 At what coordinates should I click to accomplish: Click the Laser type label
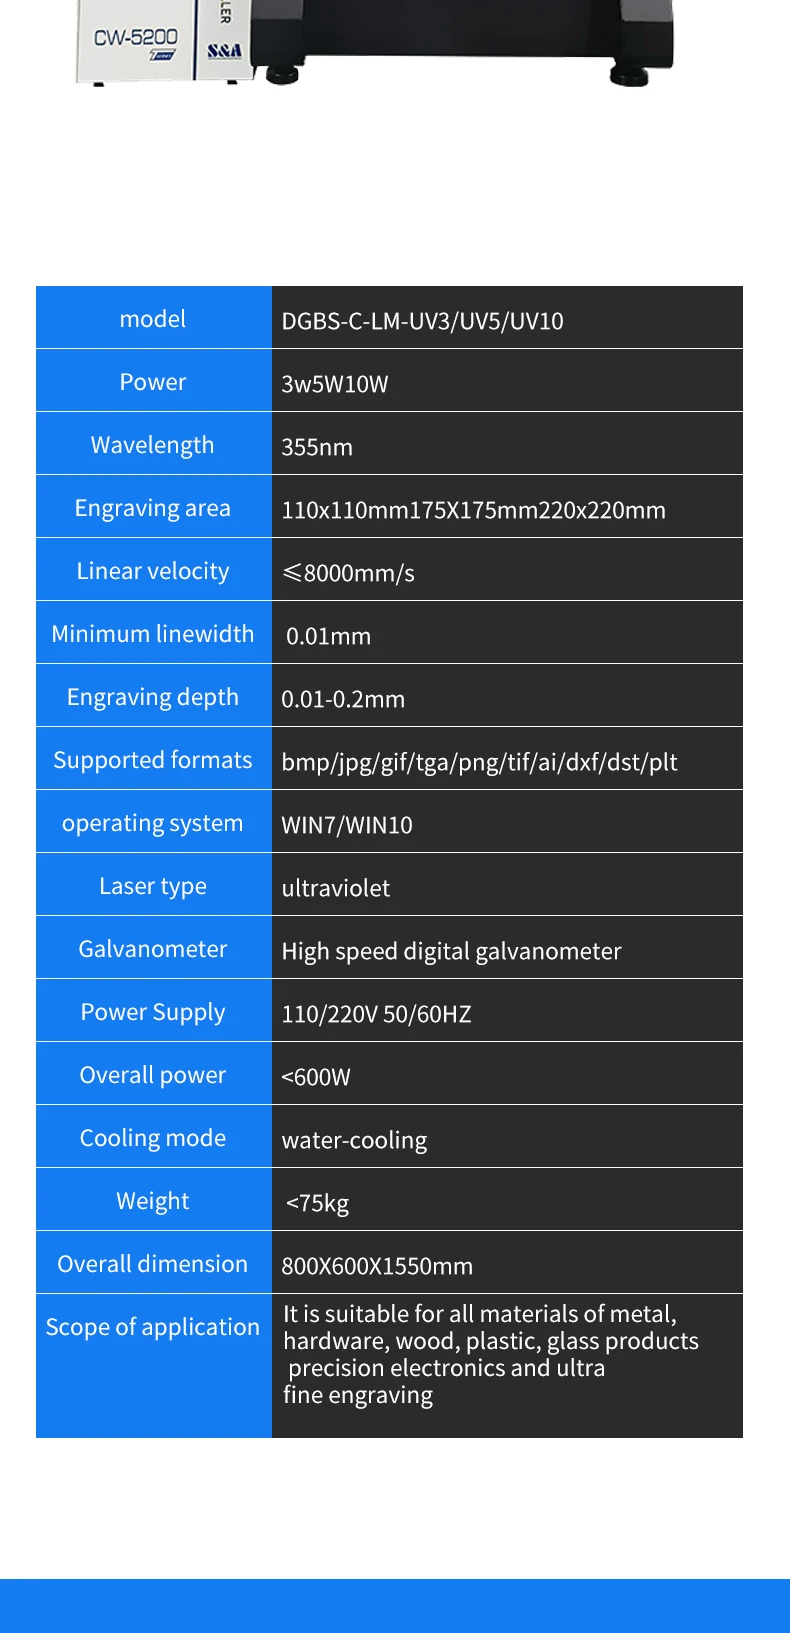point(153,886)
